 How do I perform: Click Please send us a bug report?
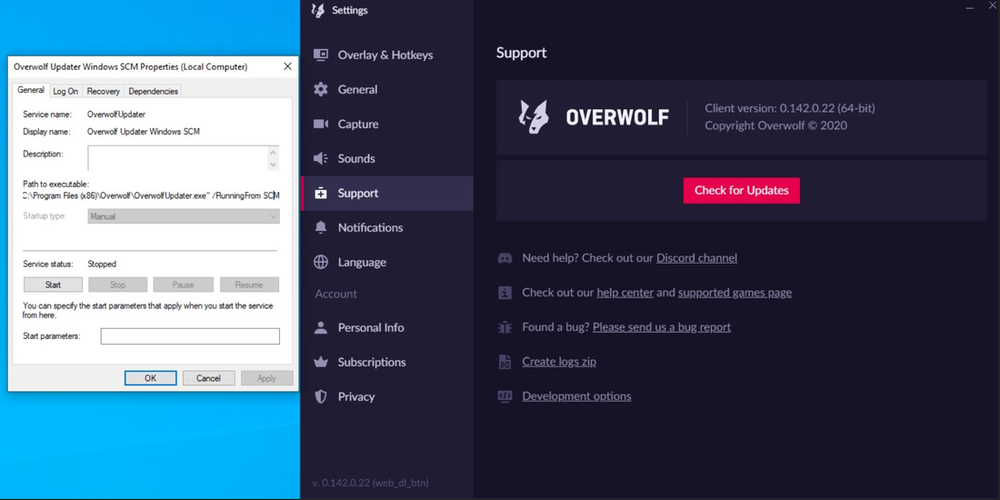pos(661,327)
